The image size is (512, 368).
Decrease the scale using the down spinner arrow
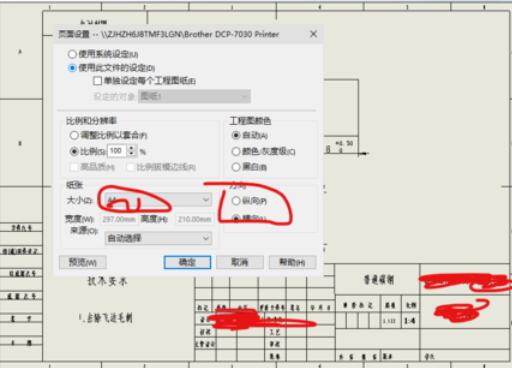point(131,154)
